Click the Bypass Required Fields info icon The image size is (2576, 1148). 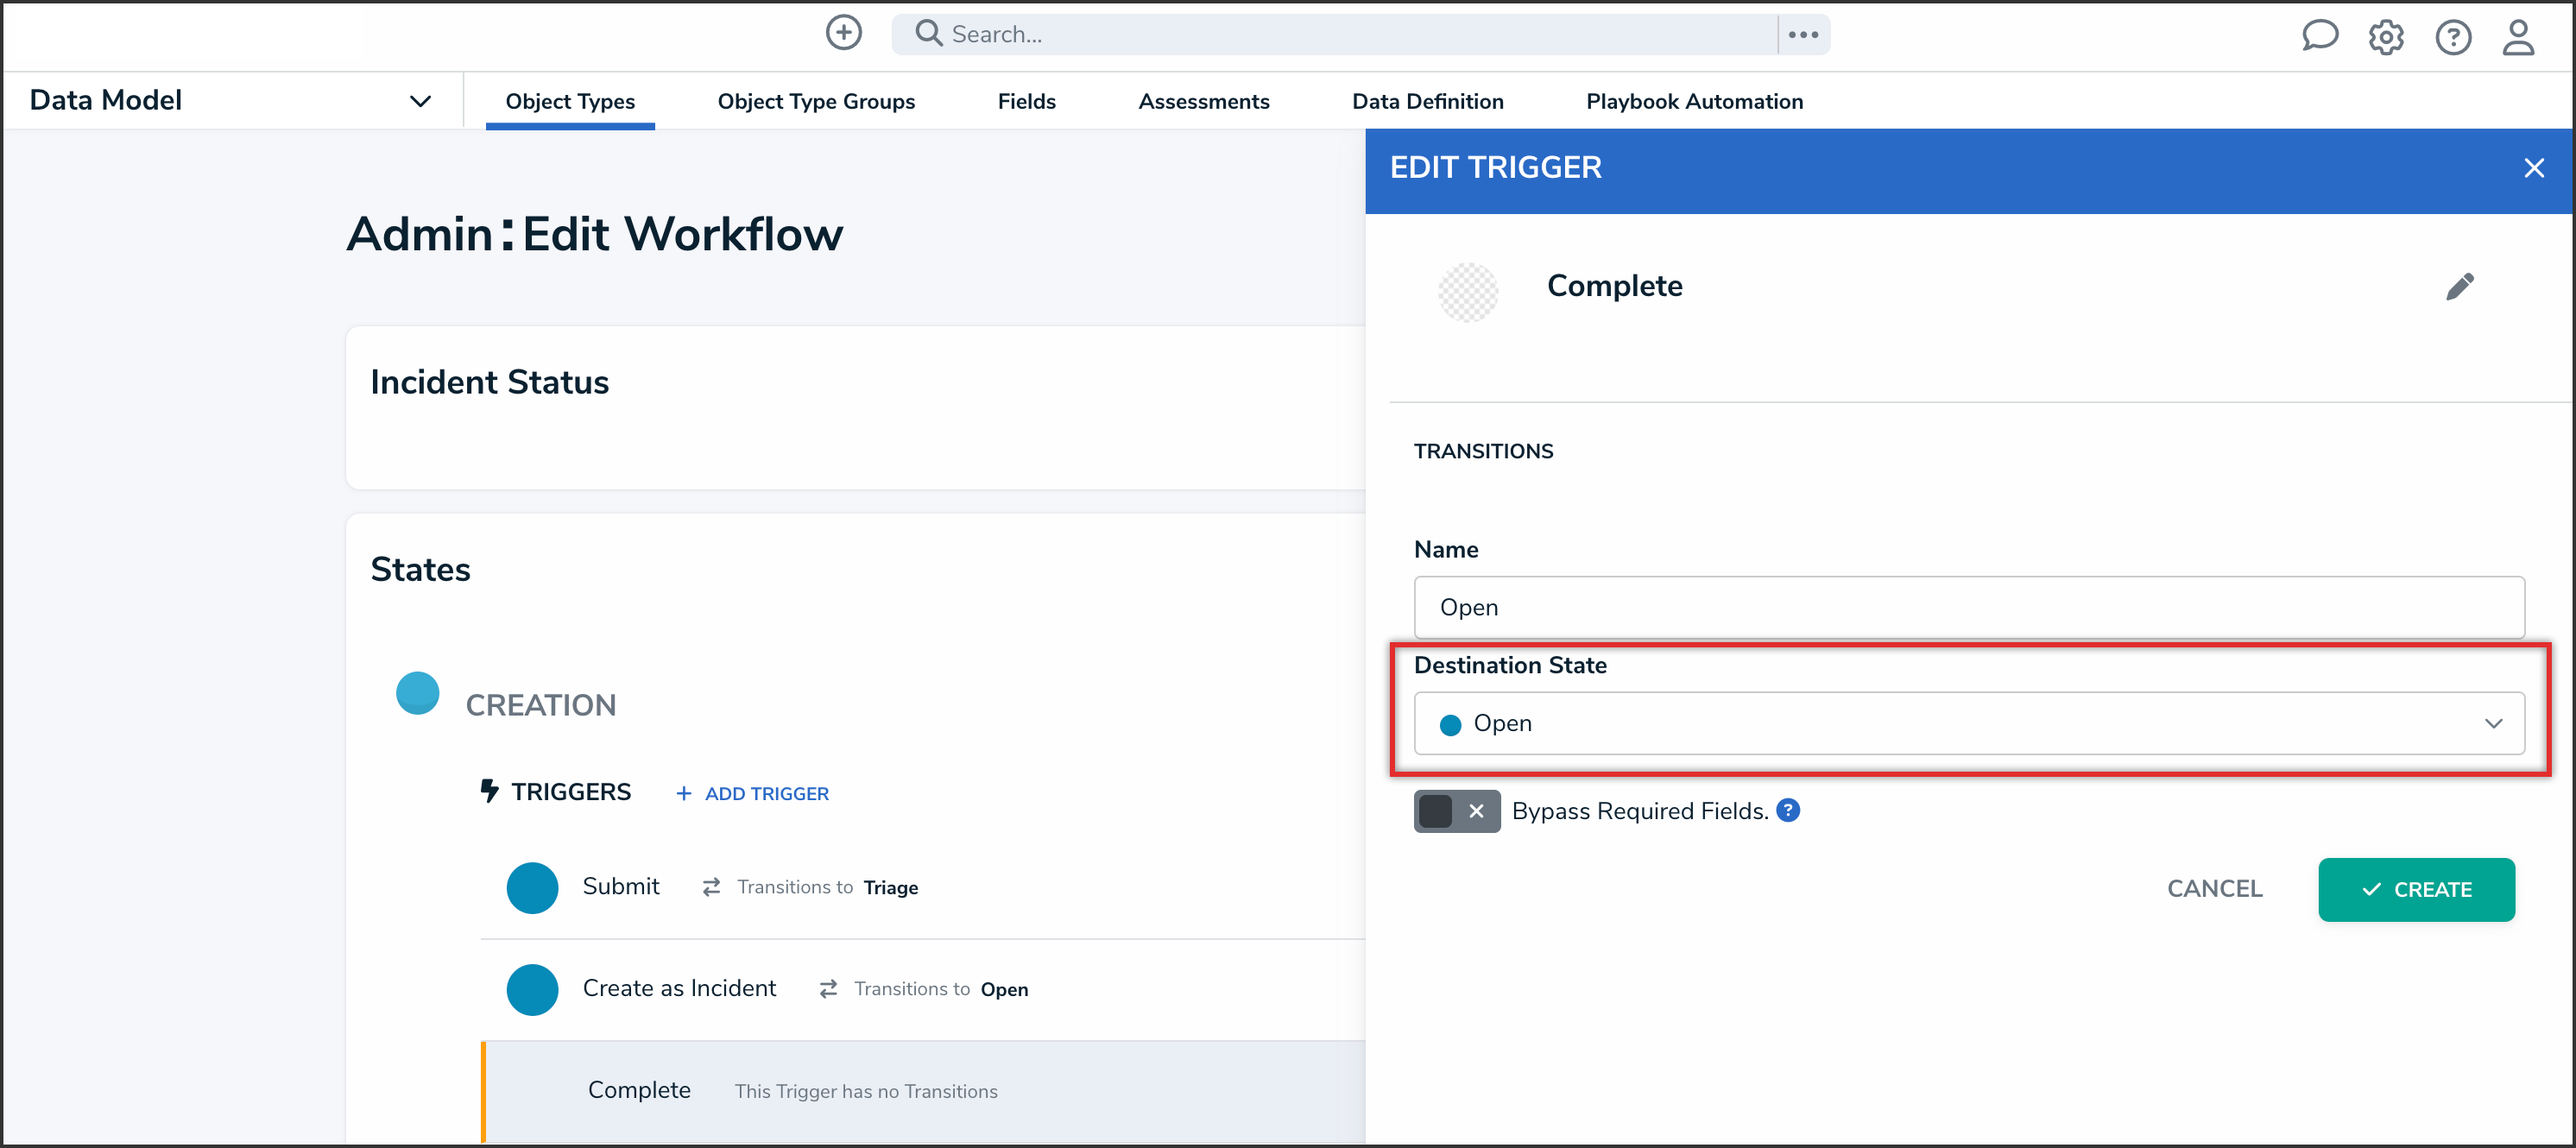[1788, 810]
